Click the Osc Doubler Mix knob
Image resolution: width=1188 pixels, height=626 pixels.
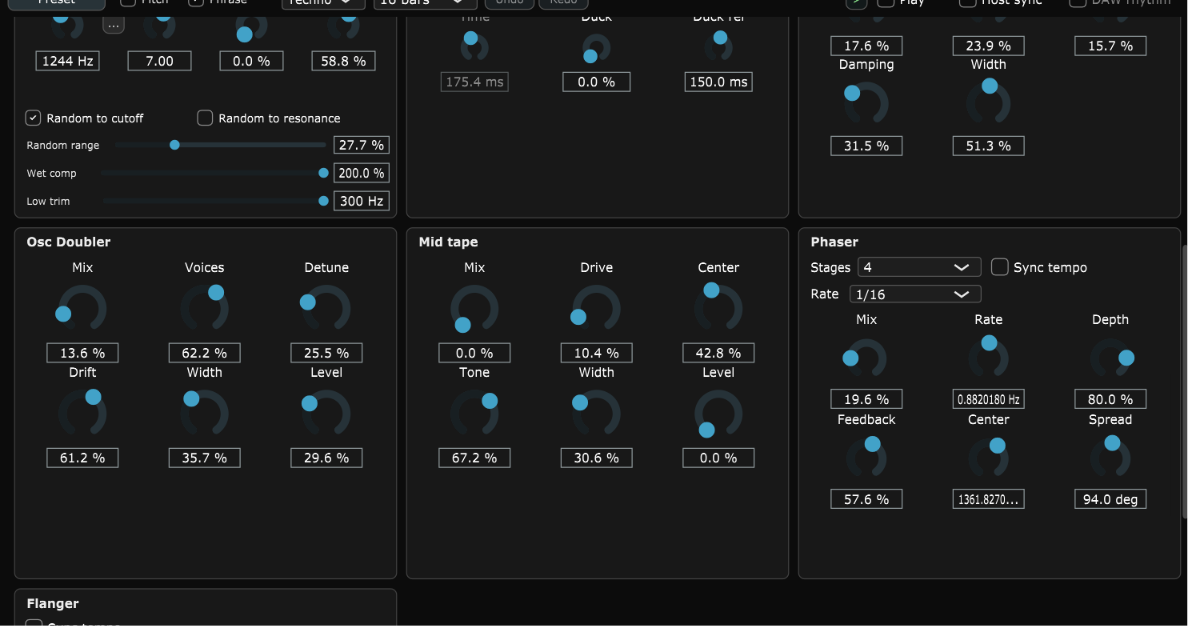pyautogui.click(x=83, y=308)
